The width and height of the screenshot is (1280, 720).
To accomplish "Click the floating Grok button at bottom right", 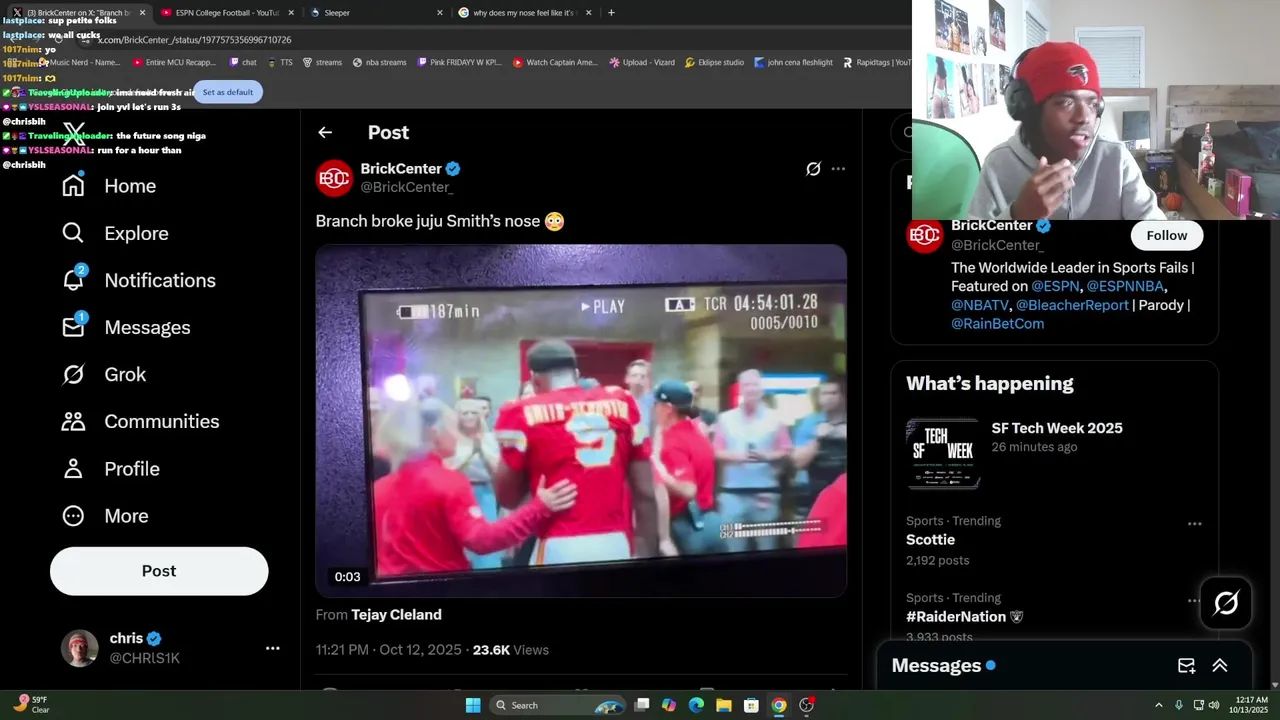I will [1226, 603].
